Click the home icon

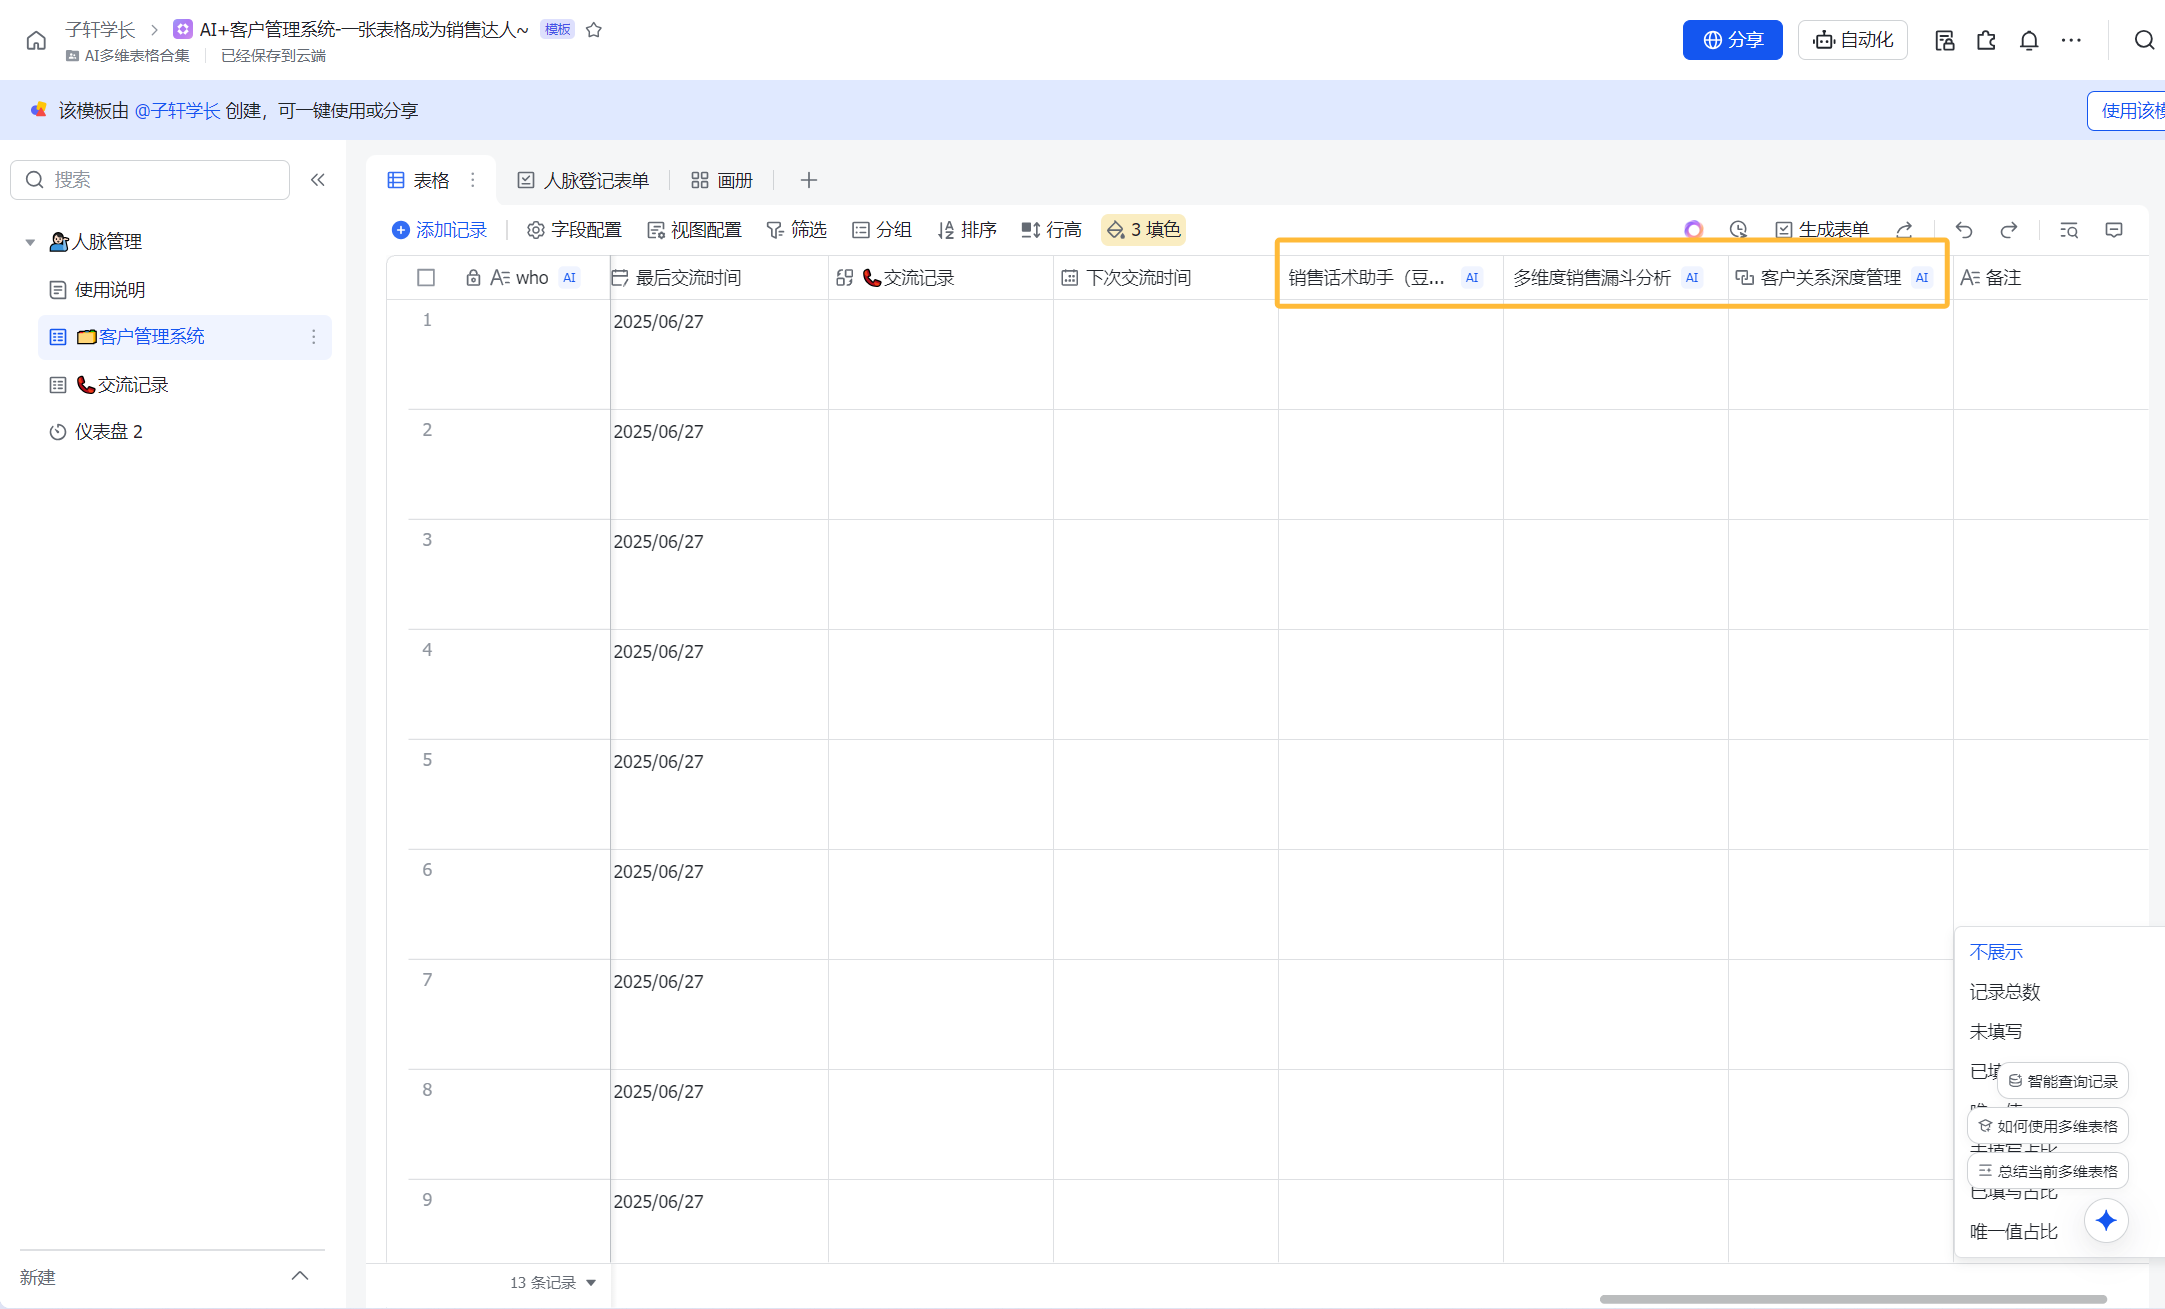point(36,41)
